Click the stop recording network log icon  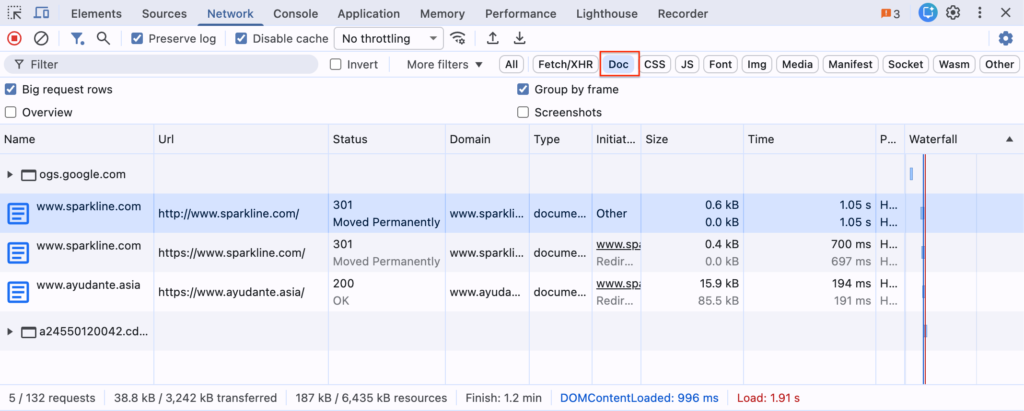point(14,38)
